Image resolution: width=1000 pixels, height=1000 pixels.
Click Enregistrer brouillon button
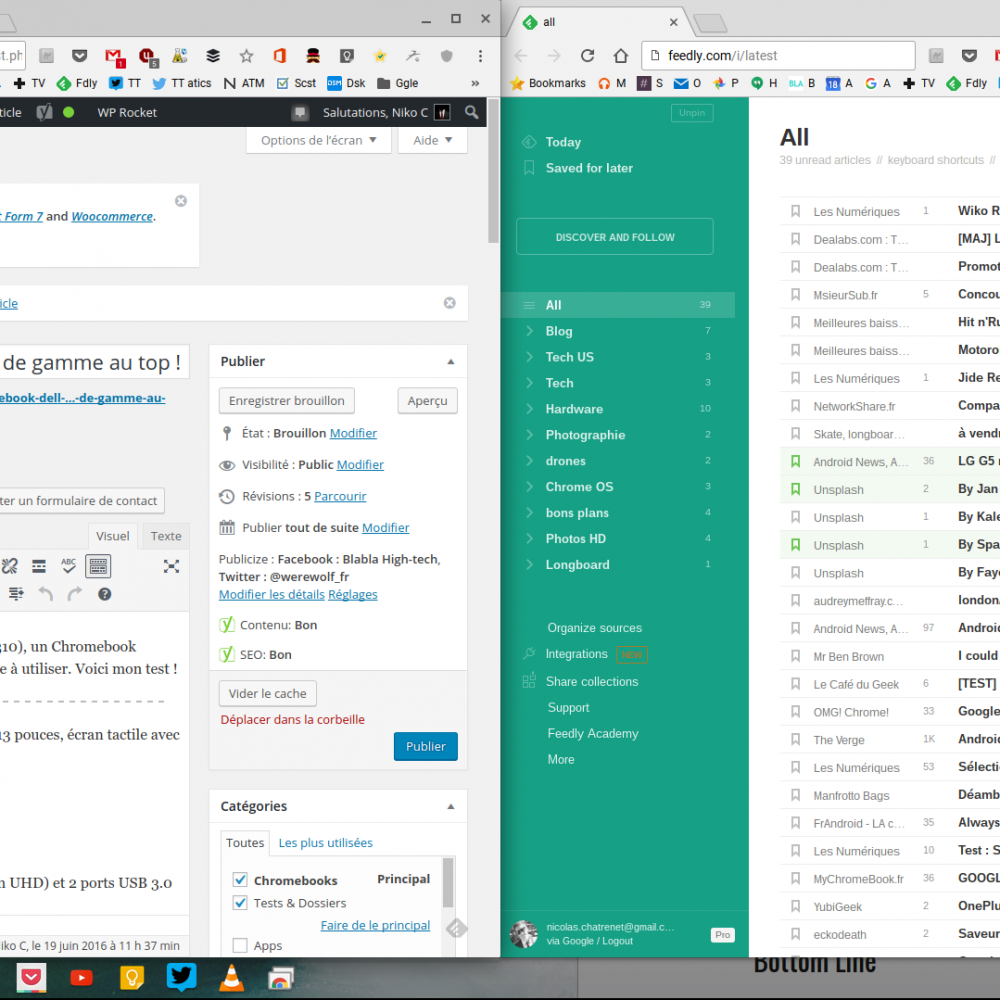tap(286, 401)
